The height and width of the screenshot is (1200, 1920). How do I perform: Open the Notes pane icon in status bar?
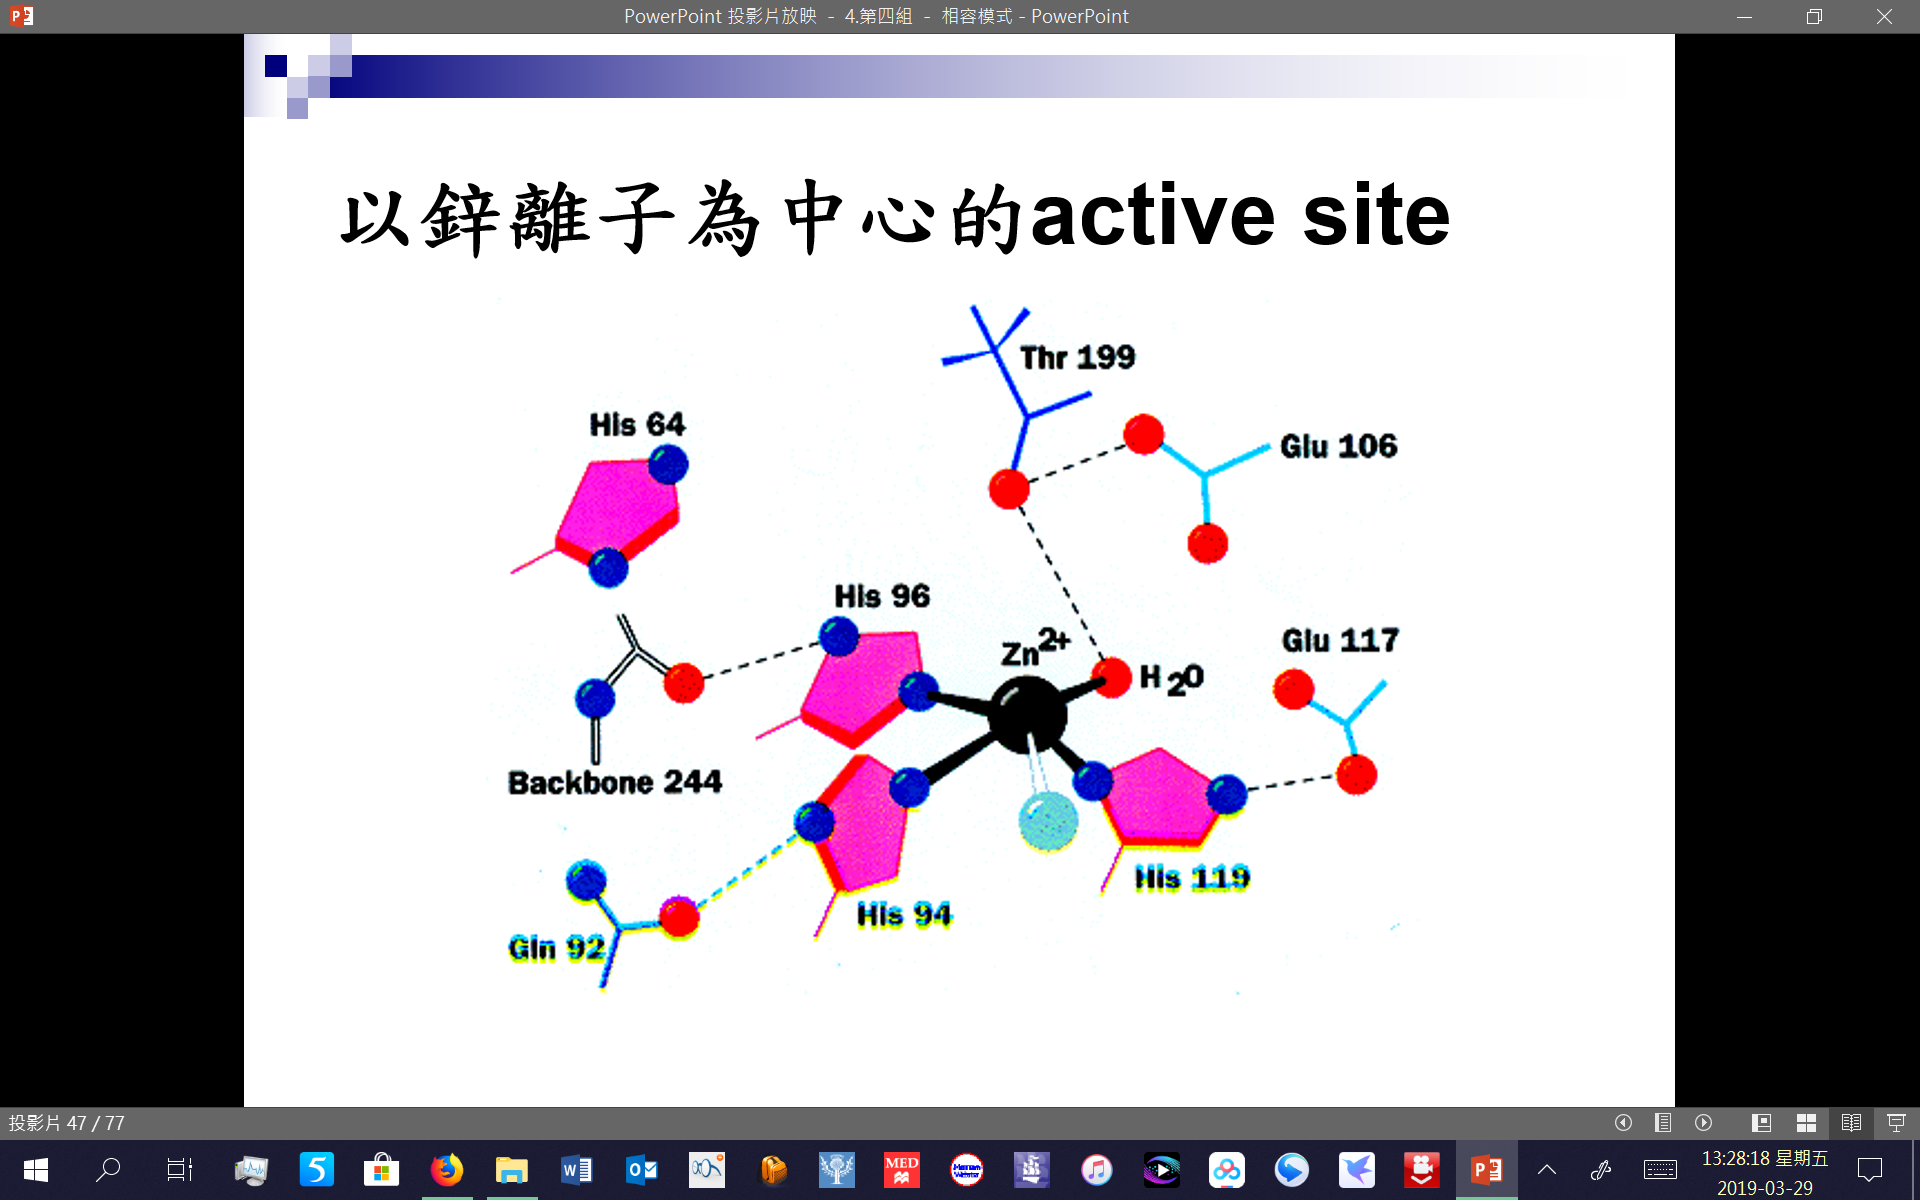click(1663, 1123)
